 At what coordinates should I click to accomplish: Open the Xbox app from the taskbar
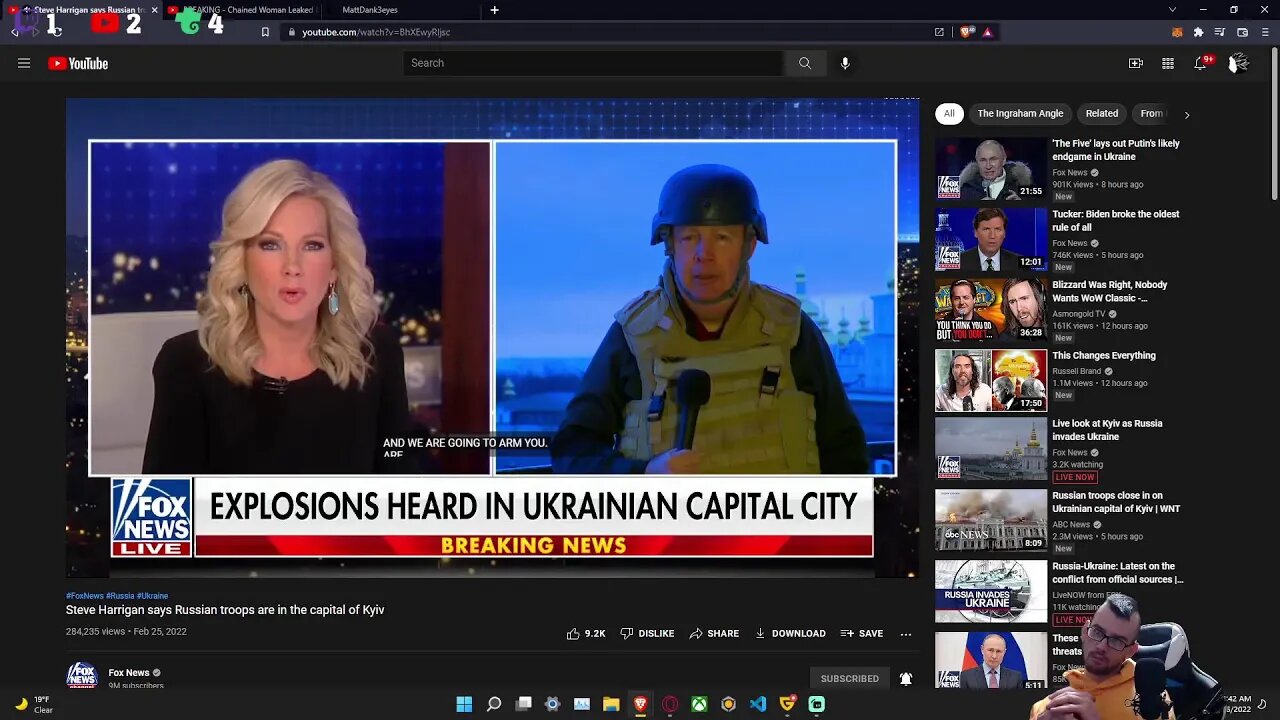pyautogui.click(x=699, y=704)
